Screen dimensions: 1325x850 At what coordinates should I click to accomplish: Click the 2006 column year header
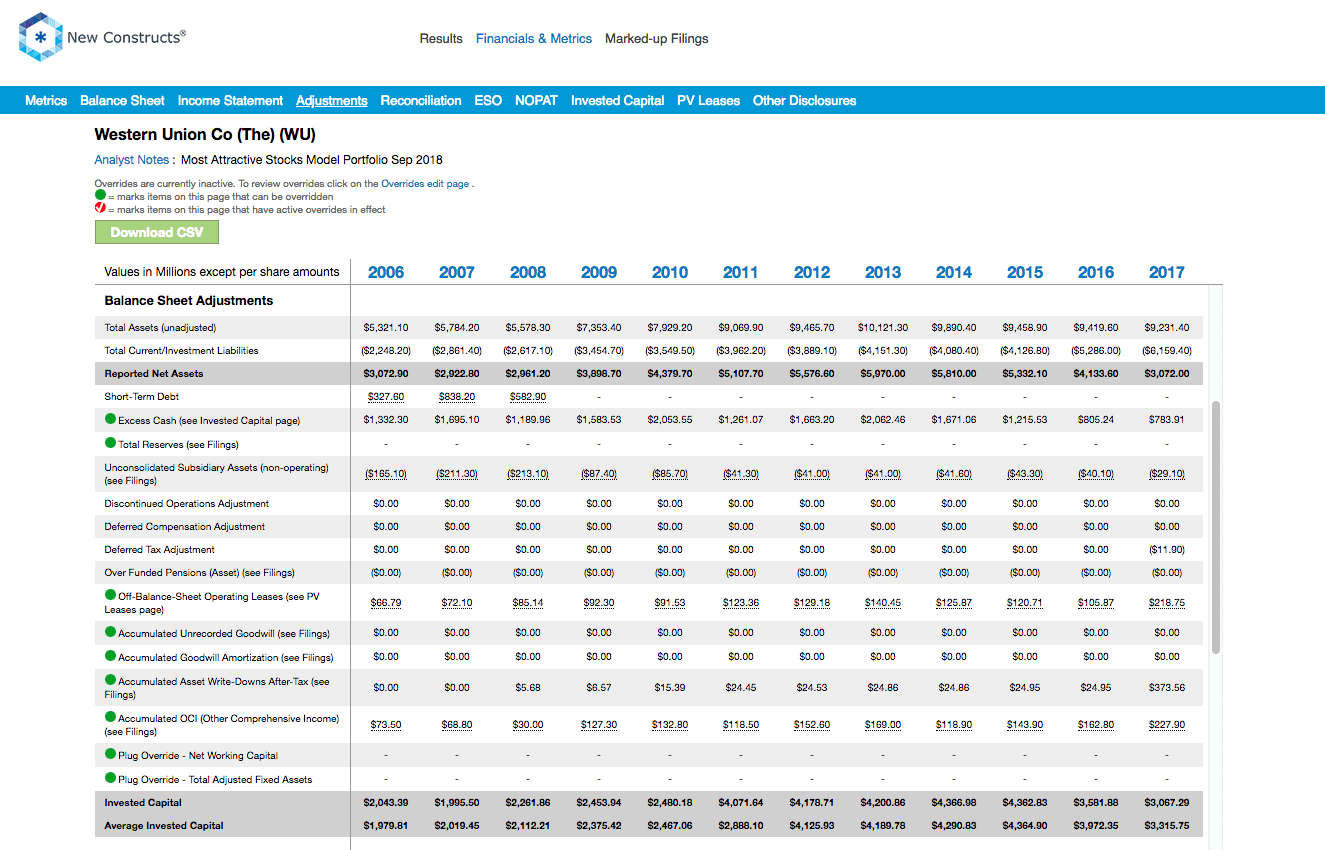tap(386, 272)
